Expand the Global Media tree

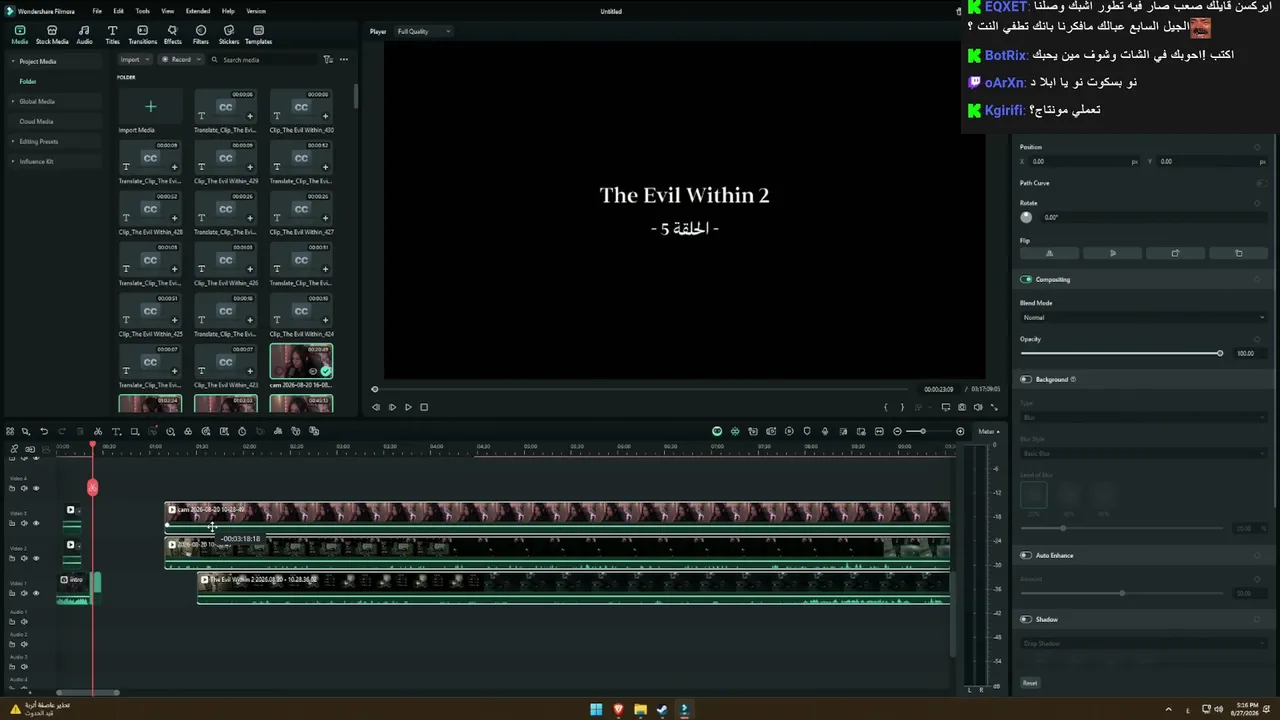coord(13,101)
